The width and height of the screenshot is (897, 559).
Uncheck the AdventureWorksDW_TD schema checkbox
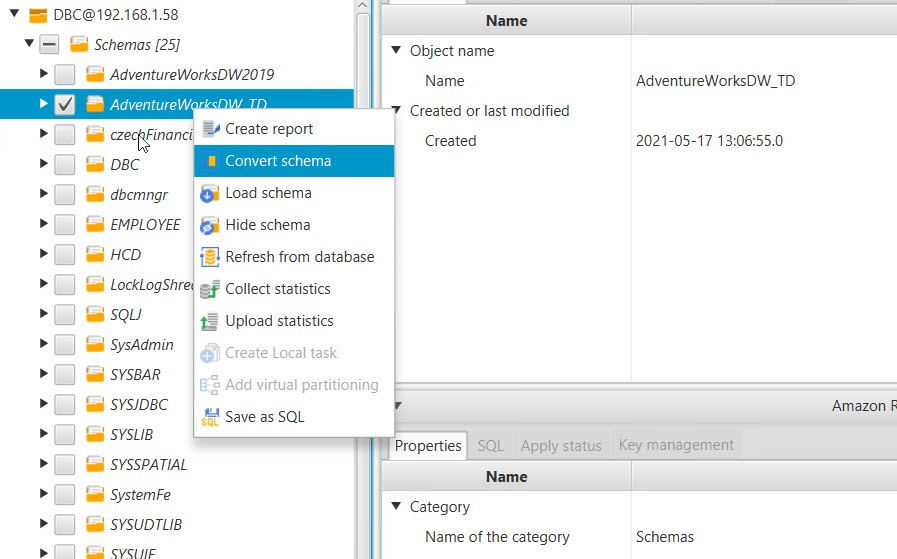65,104
